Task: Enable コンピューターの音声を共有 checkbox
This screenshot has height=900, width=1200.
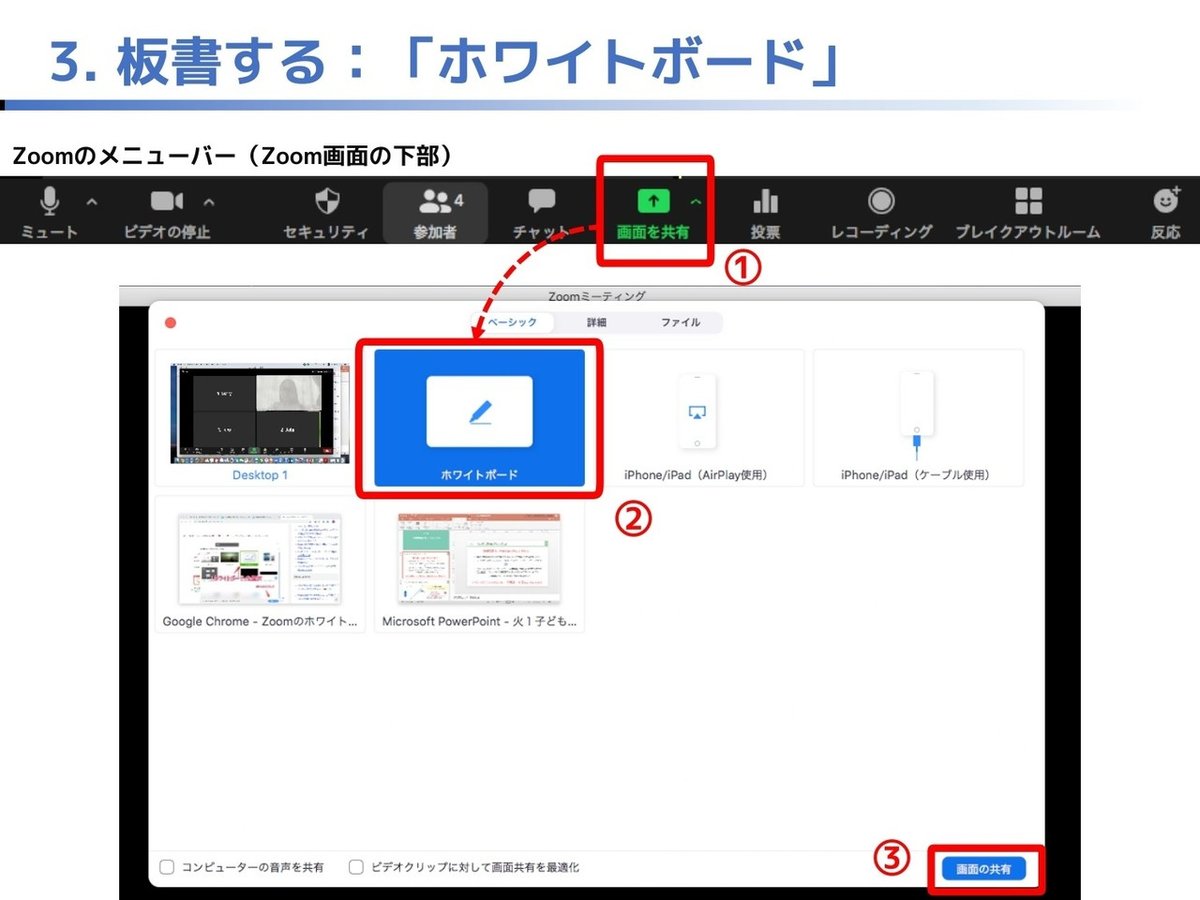Action: (167, 867)
